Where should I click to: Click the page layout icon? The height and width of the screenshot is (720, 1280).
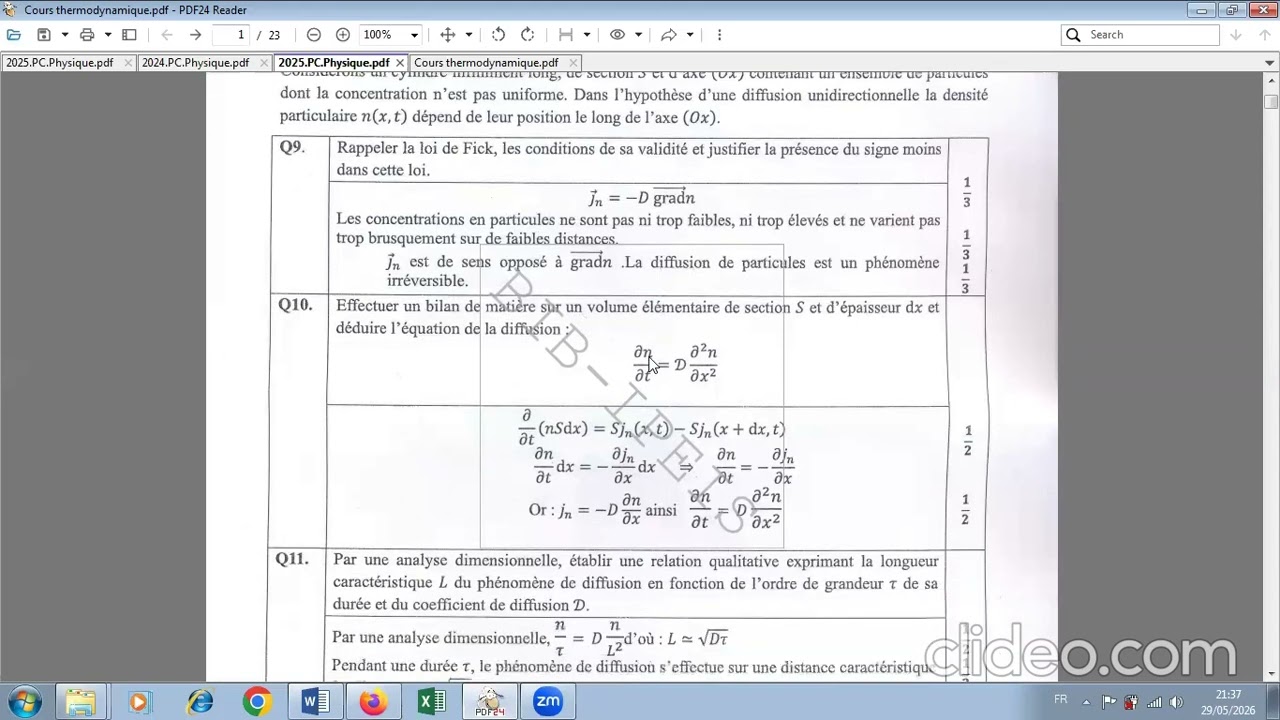pyautogui.click(x=566, y=35)
